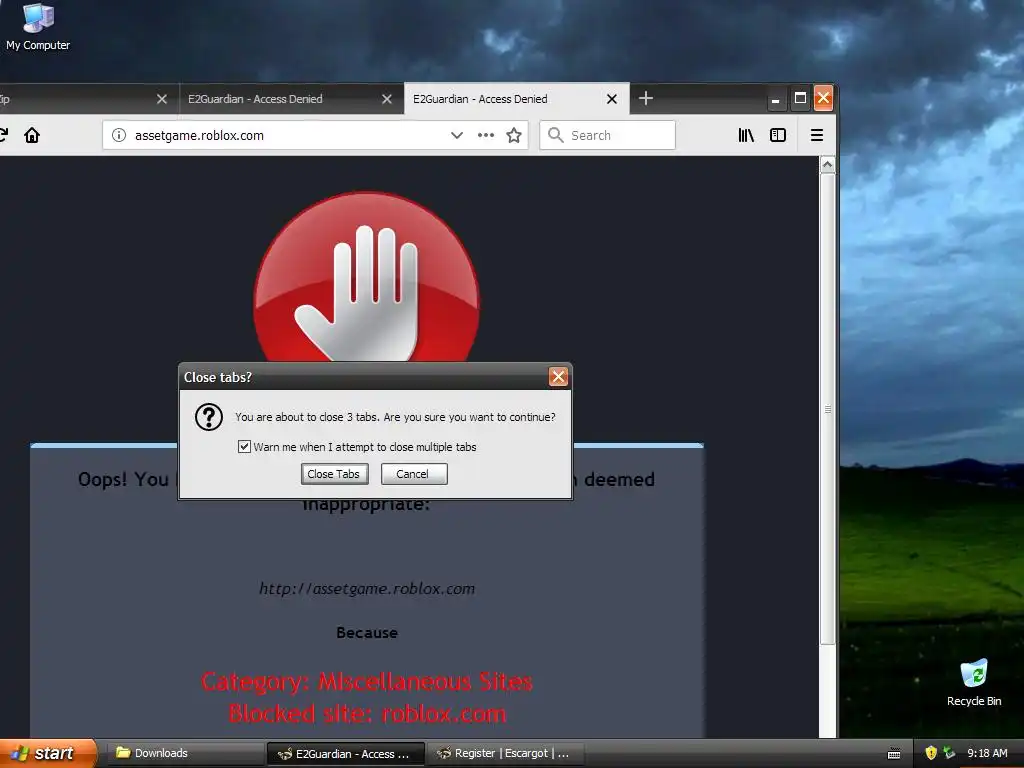The image size is (1024, 768).
Task: Click the scrollbar up arrow
Action: (x=827, y=165)
